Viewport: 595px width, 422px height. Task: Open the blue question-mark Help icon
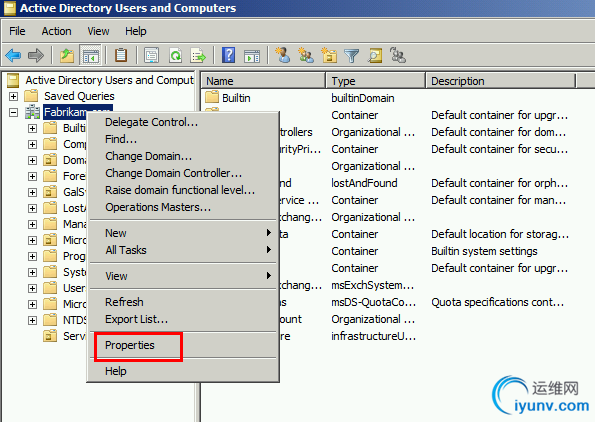tap(228, 55)
